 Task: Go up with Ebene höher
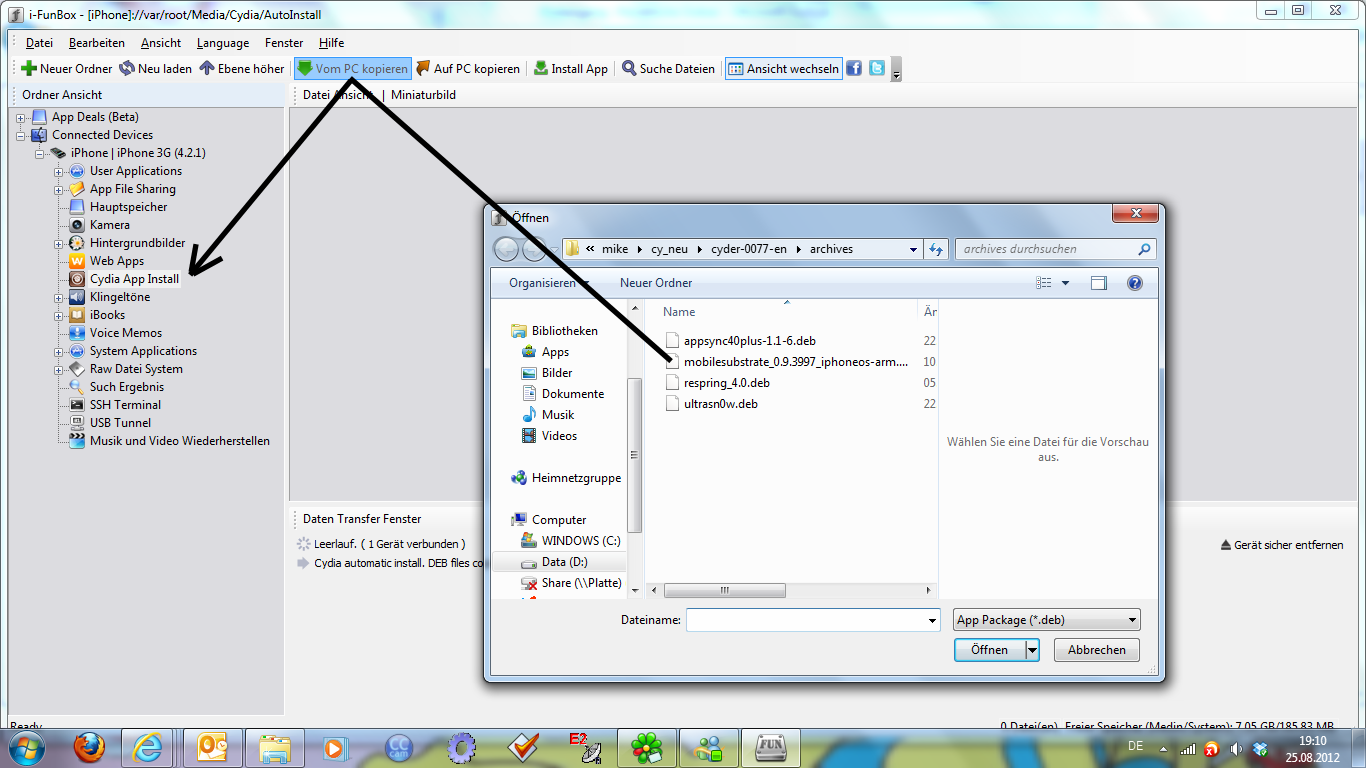pyautogui.click(x=241, y=69)
